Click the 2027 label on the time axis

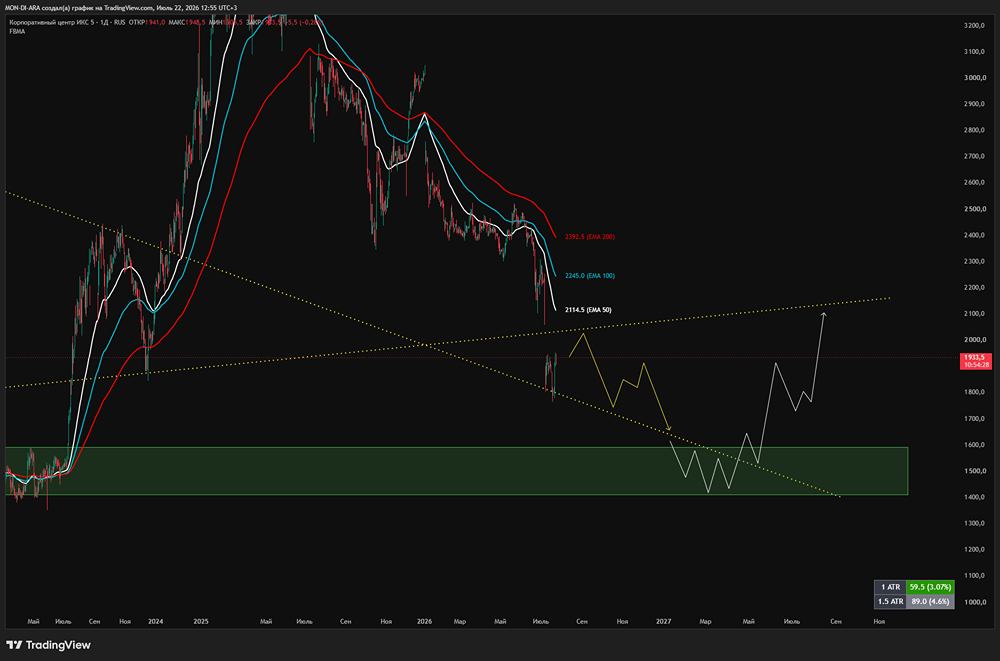(663, 621)
